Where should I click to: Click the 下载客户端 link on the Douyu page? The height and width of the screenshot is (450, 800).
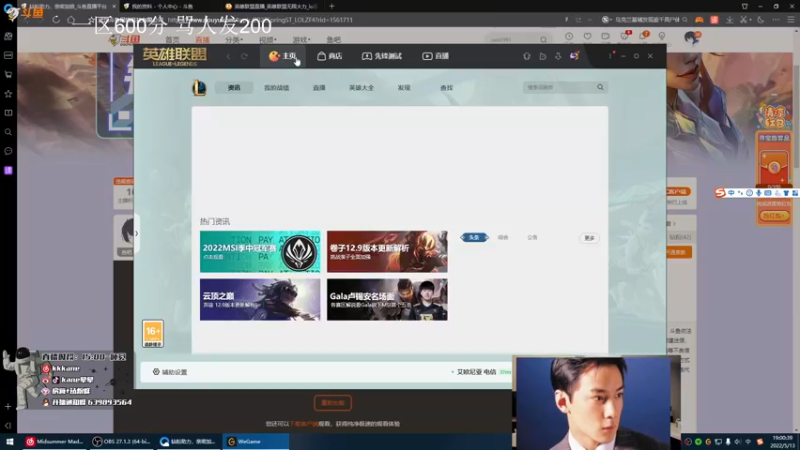coord(304,424)
